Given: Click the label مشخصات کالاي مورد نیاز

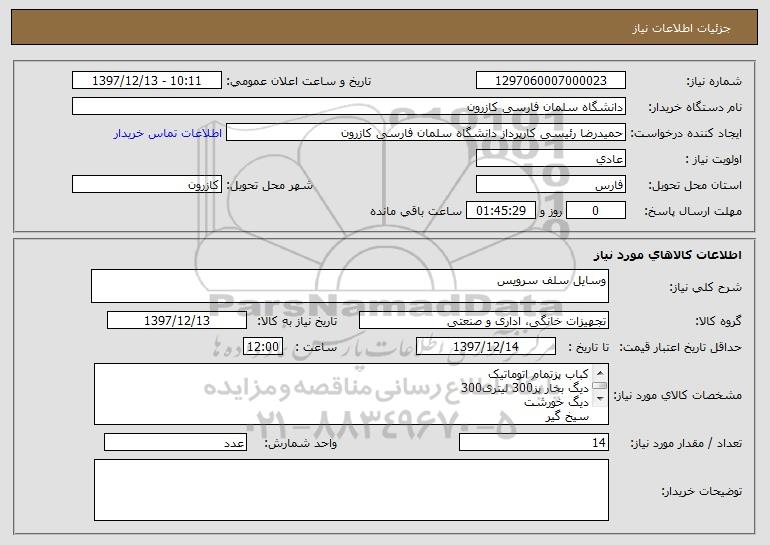Looking at the screenshot, I should tap(680, 395).
